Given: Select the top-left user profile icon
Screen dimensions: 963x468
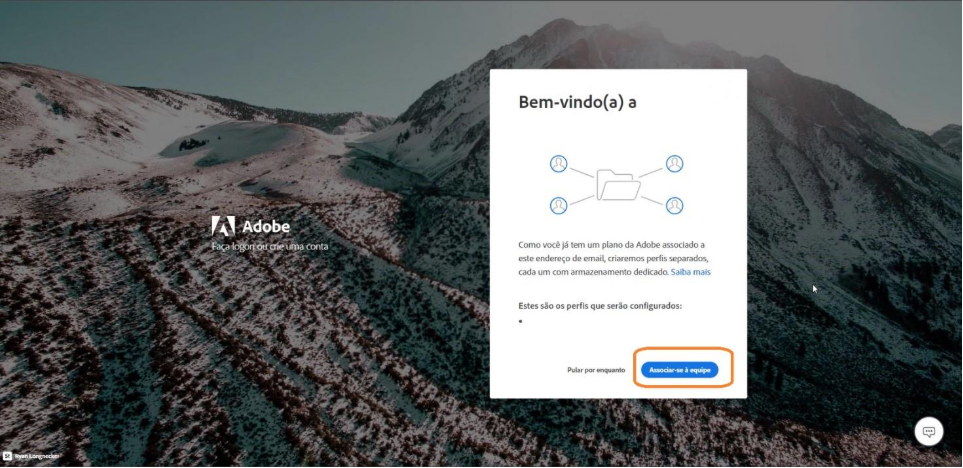Looking at the screenshot, I should click(558, 164).
